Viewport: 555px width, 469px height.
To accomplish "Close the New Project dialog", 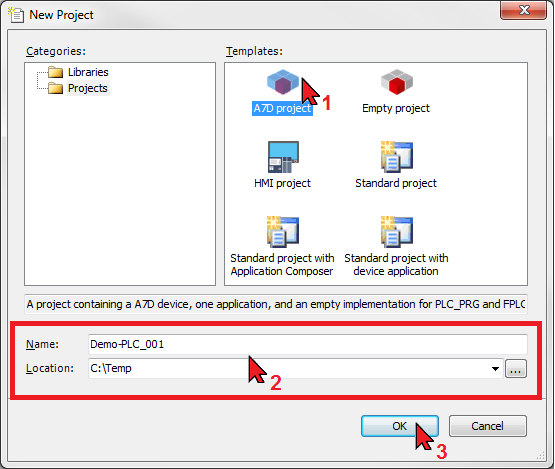I will click(x=523, y=10).
